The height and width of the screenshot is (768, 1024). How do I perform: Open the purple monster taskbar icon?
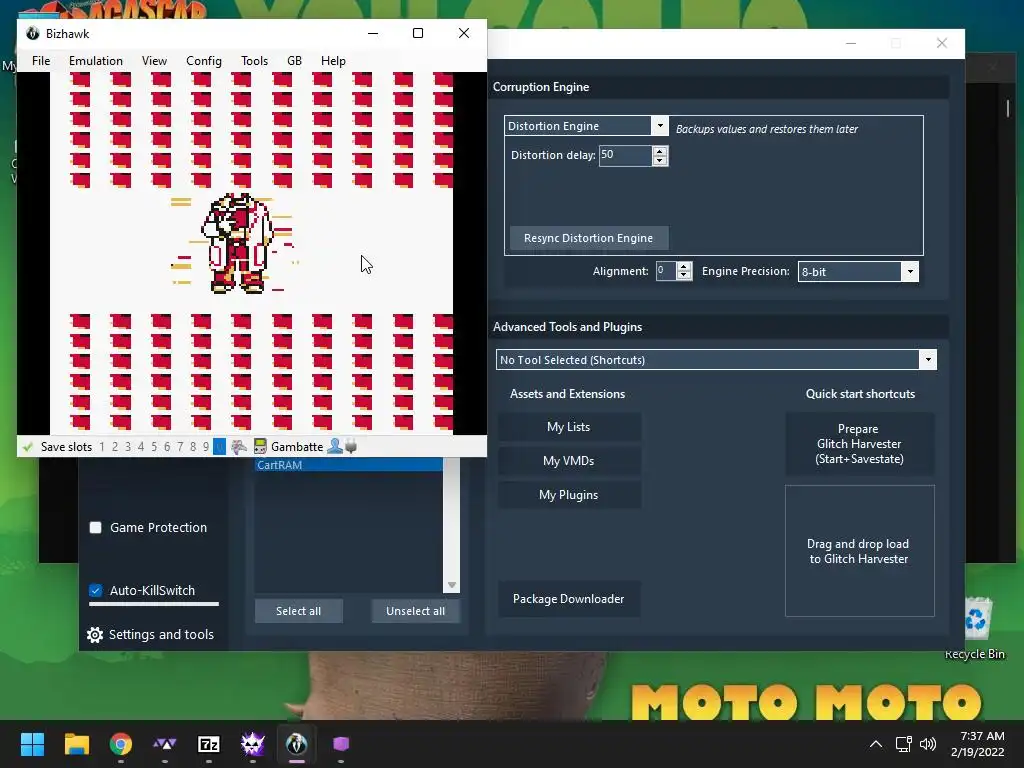[x=253, y=744]
